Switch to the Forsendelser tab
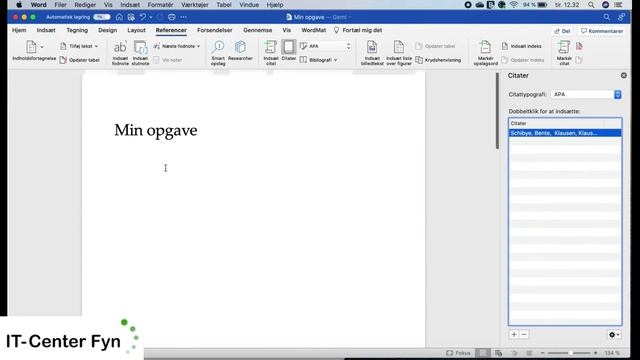This screenshot has height=360, width=640. (x=215, y=30)
